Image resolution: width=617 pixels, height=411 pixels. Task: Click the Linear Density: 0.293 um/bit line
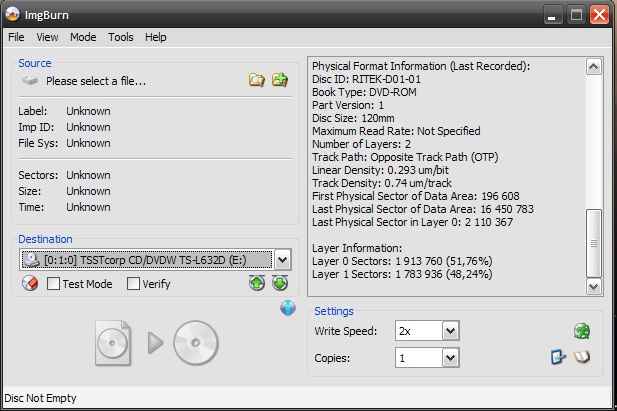click(x=381, y=170)
